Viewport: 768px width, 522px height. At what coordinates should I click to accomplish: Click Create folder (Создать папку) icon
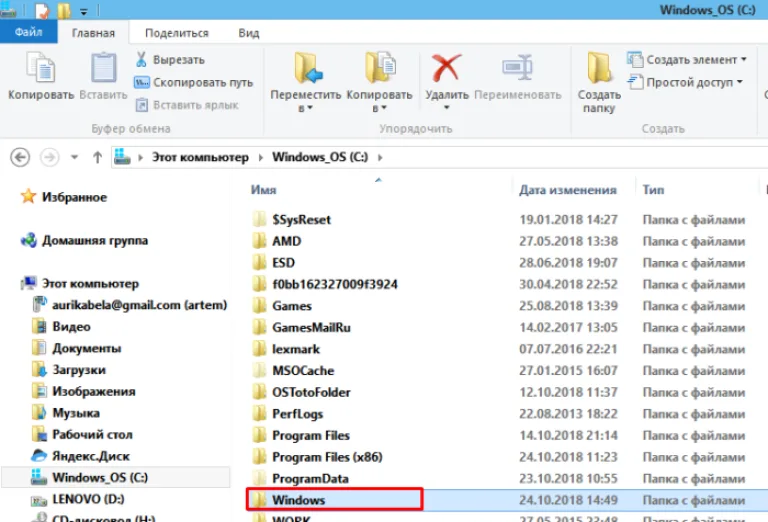click(599, 68)
